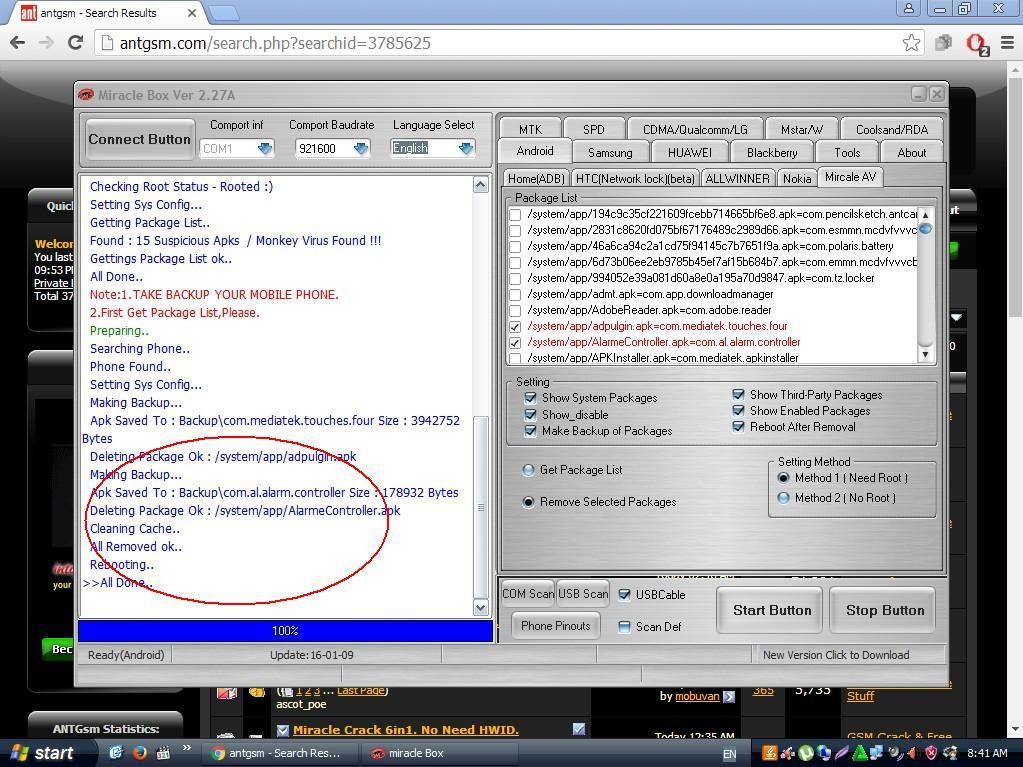The image size is (1023, 767).
Task: Switch to the Samsung tab
Action: tap(610, 153)
